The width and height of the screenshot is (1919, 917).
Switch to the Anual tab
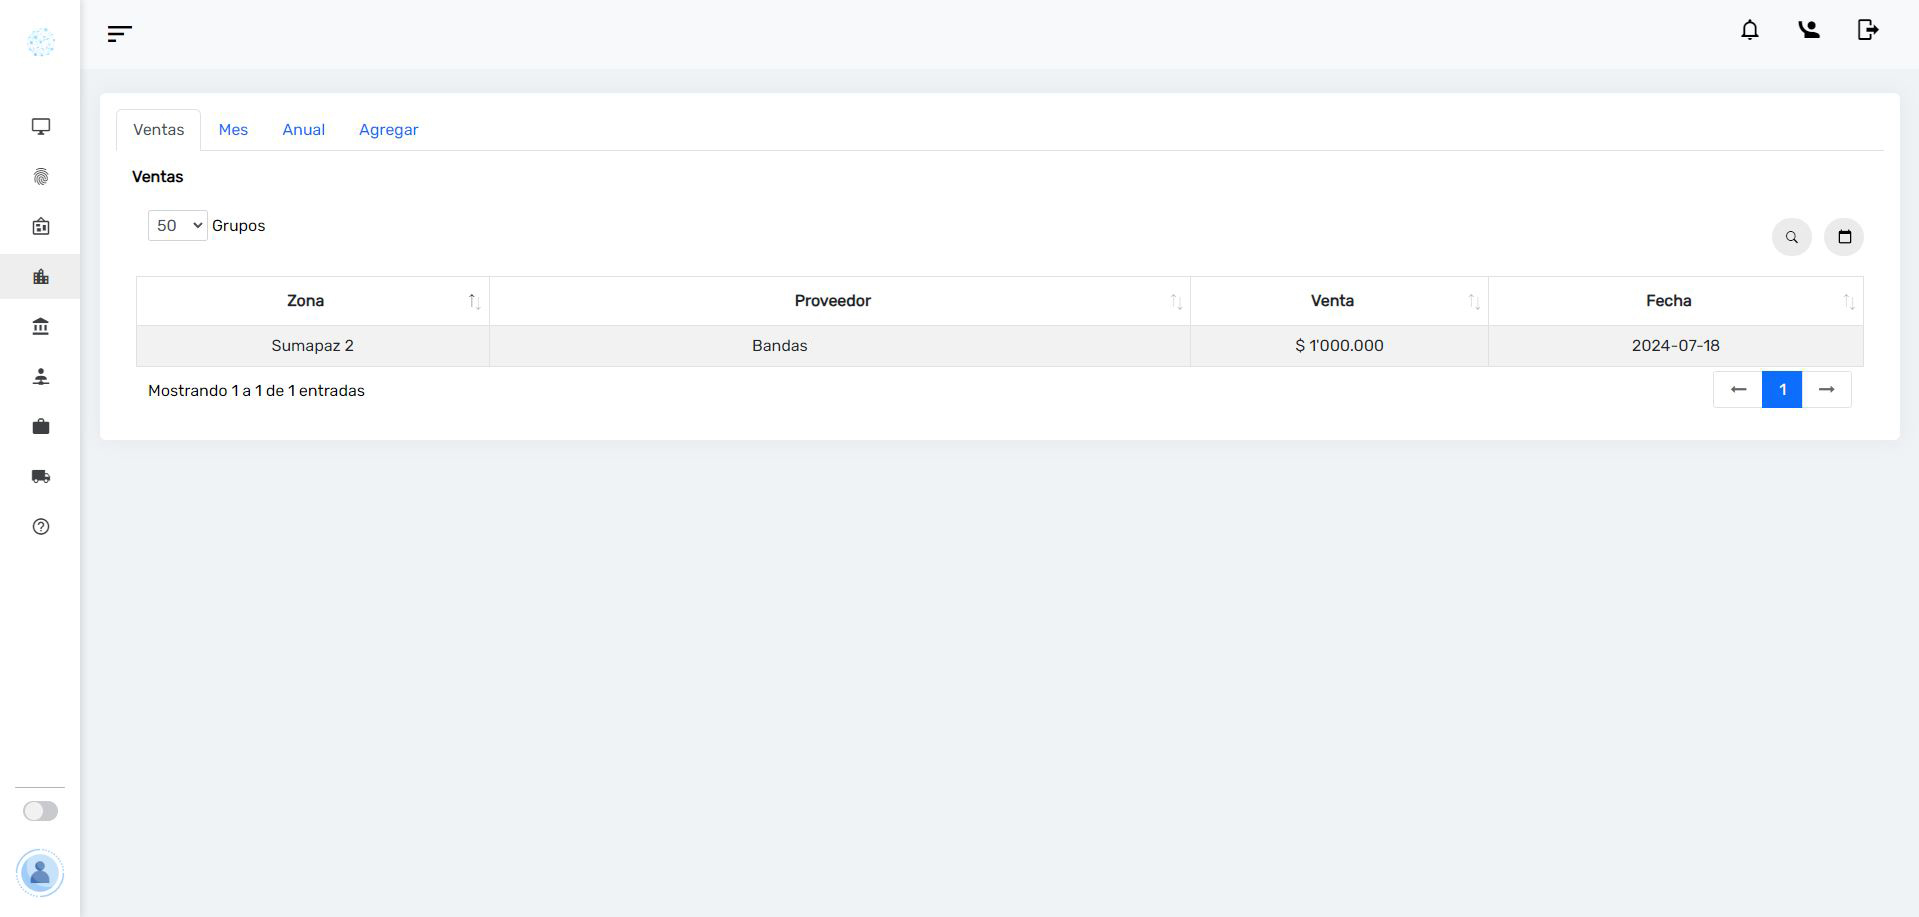click(303, 130)
